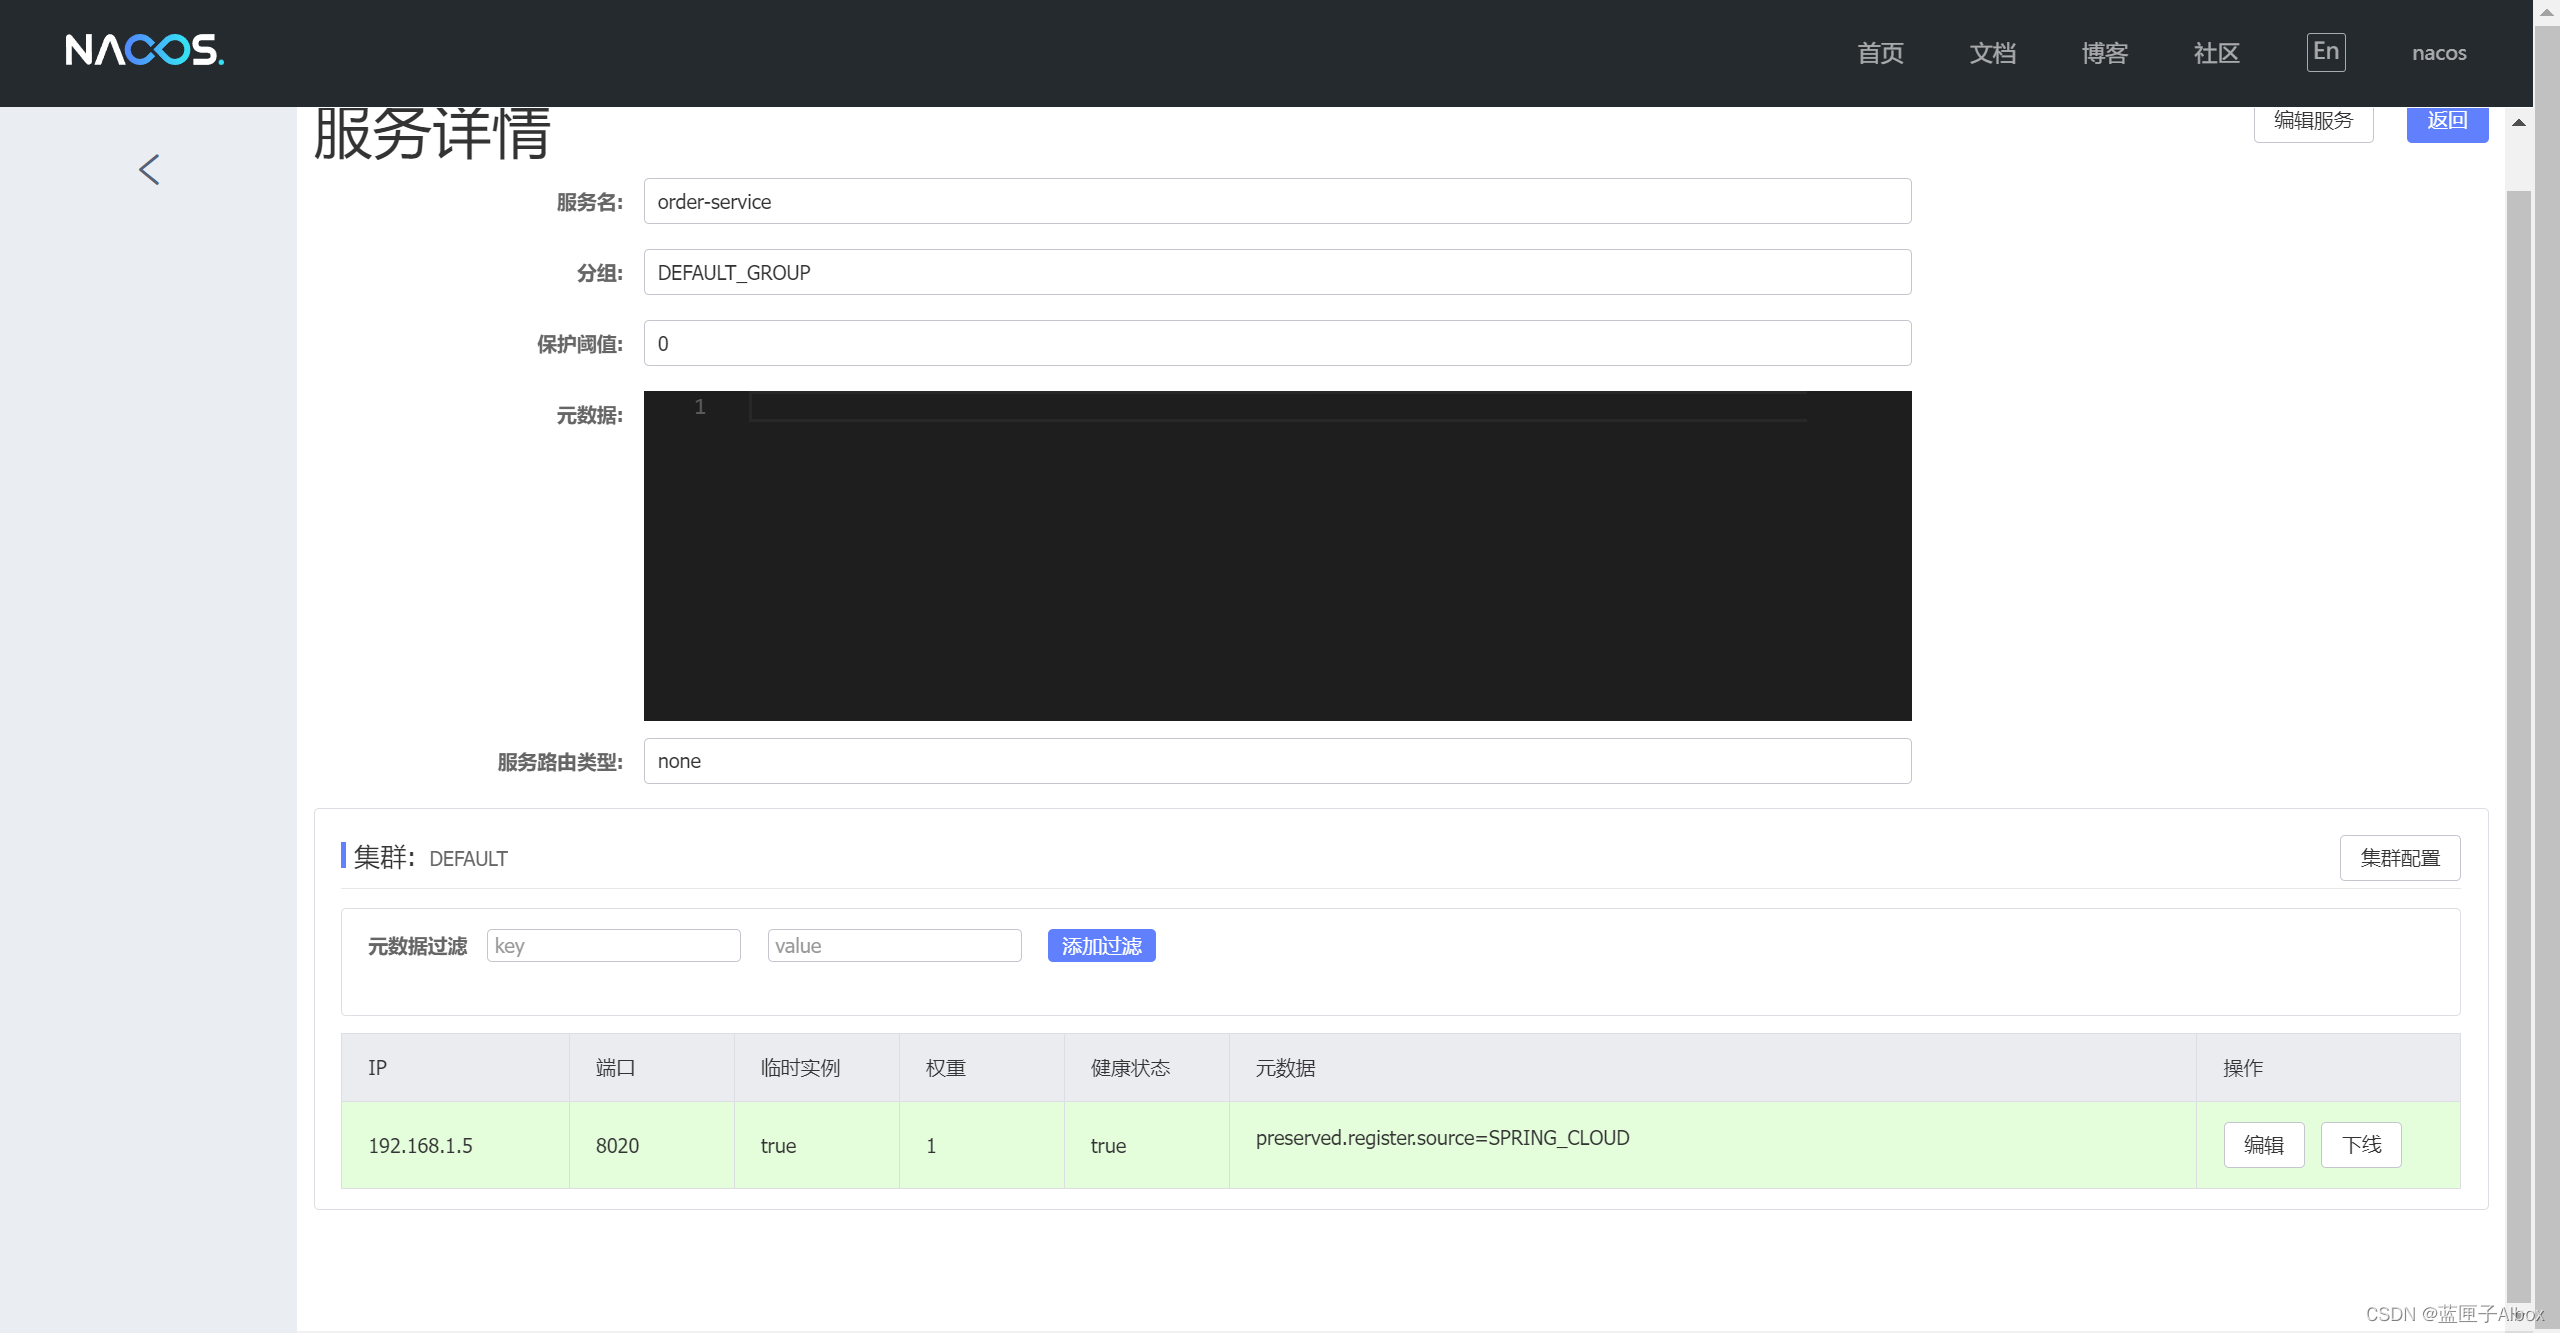Viewport: 2560px width, 1333px height.
Task: Open the 集群配置 button
Action: click(x=2400, y=858)
